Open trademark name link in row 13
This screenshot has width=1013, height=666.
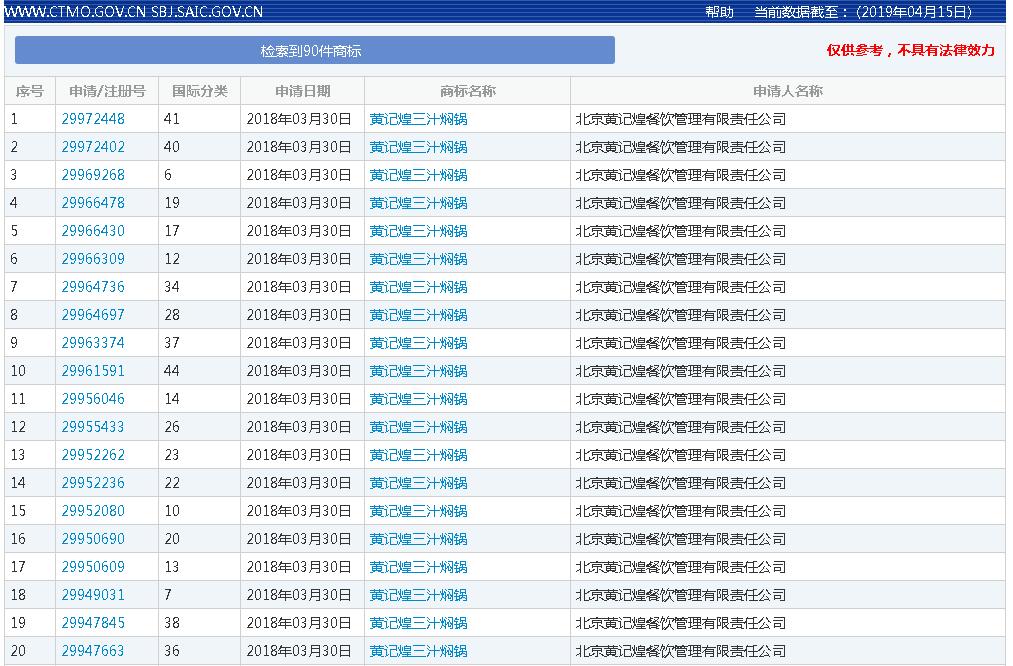(418, 455)
